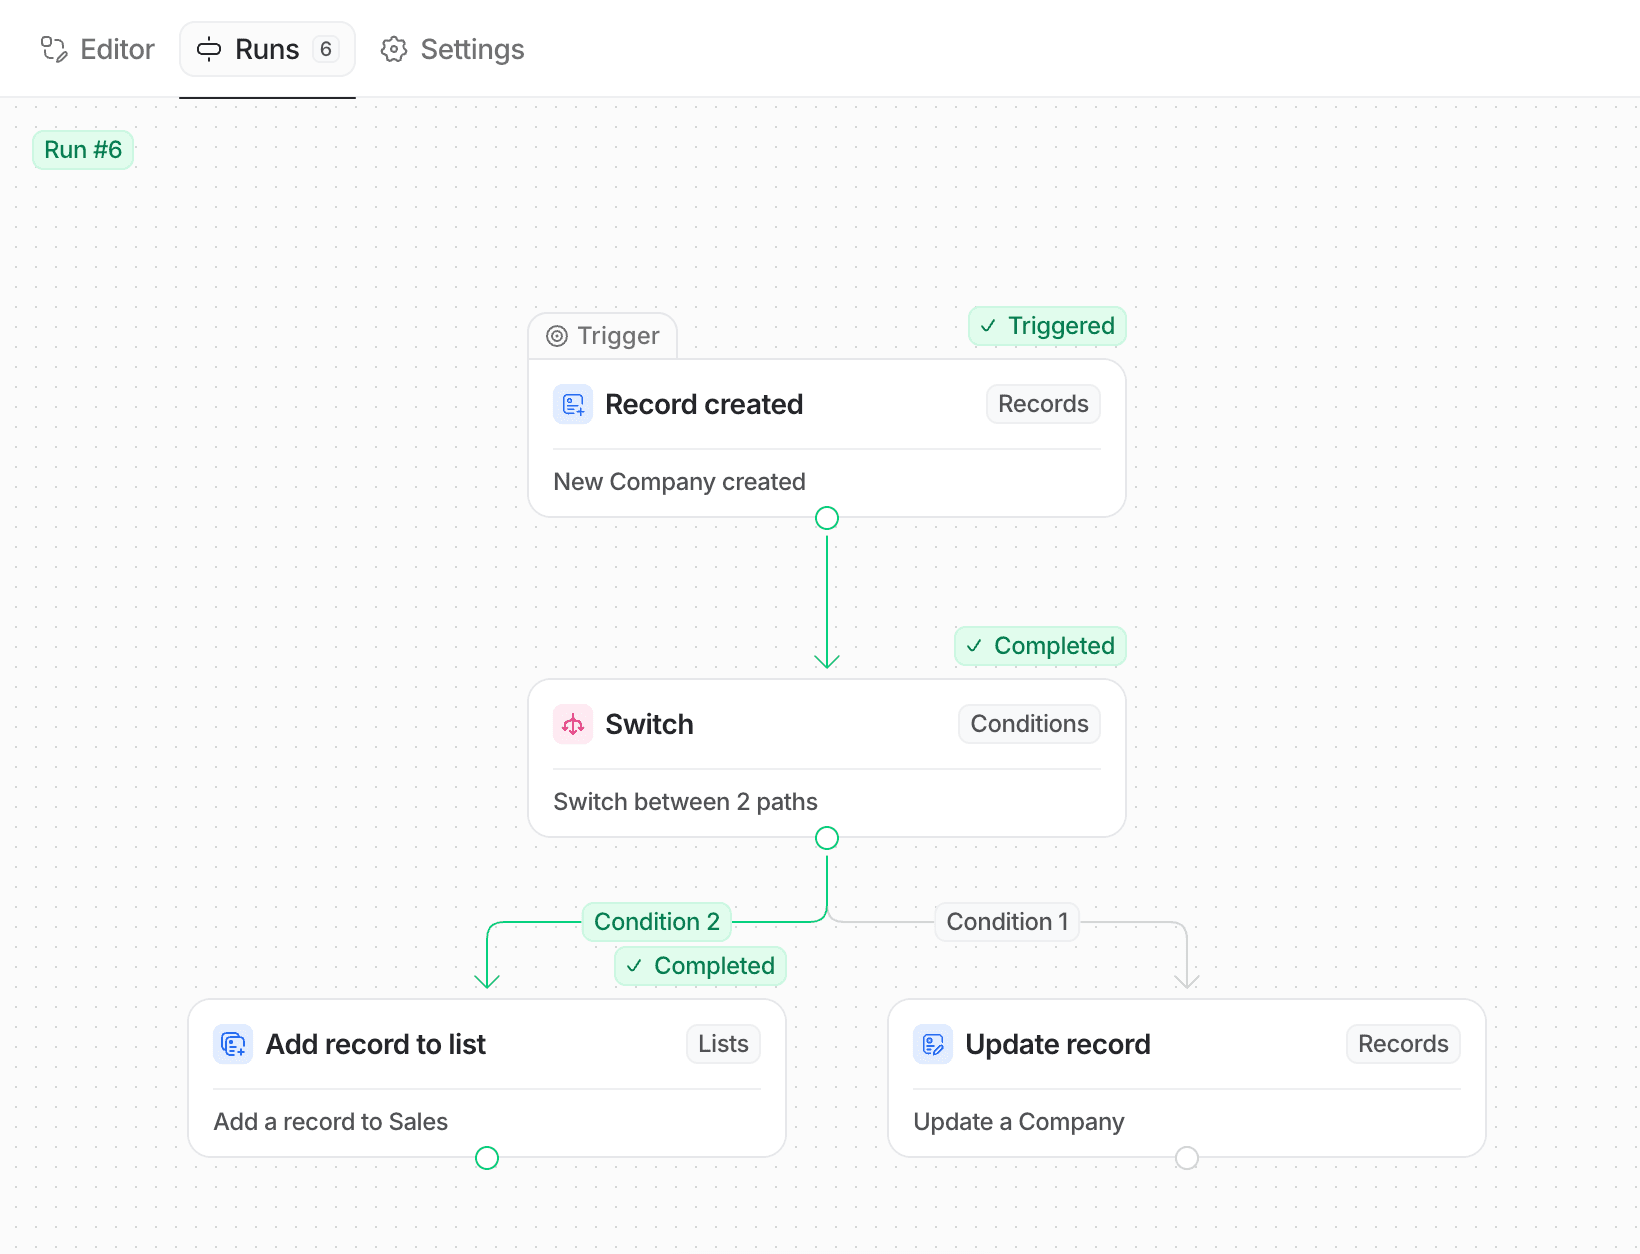This screenshot has width=1640, height=1254.
Task: Click the Condition 1 branch label
Action: pos(1007,921)
